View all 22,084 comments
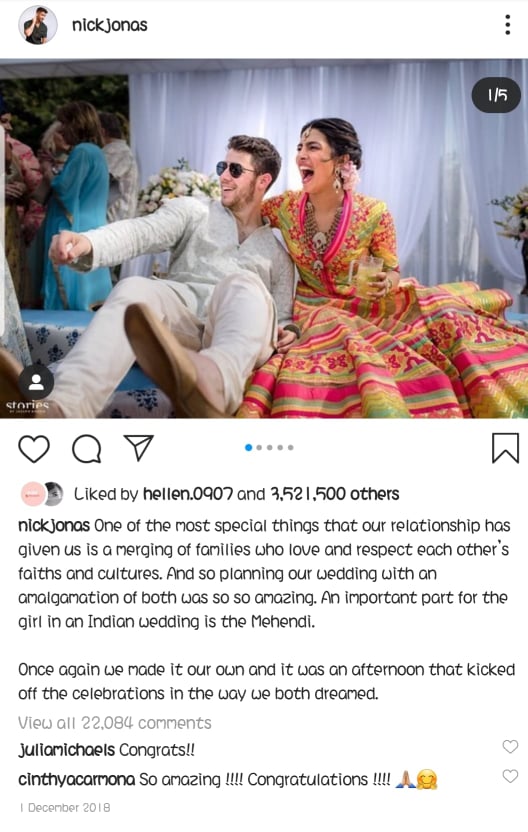 click(115, 723)
